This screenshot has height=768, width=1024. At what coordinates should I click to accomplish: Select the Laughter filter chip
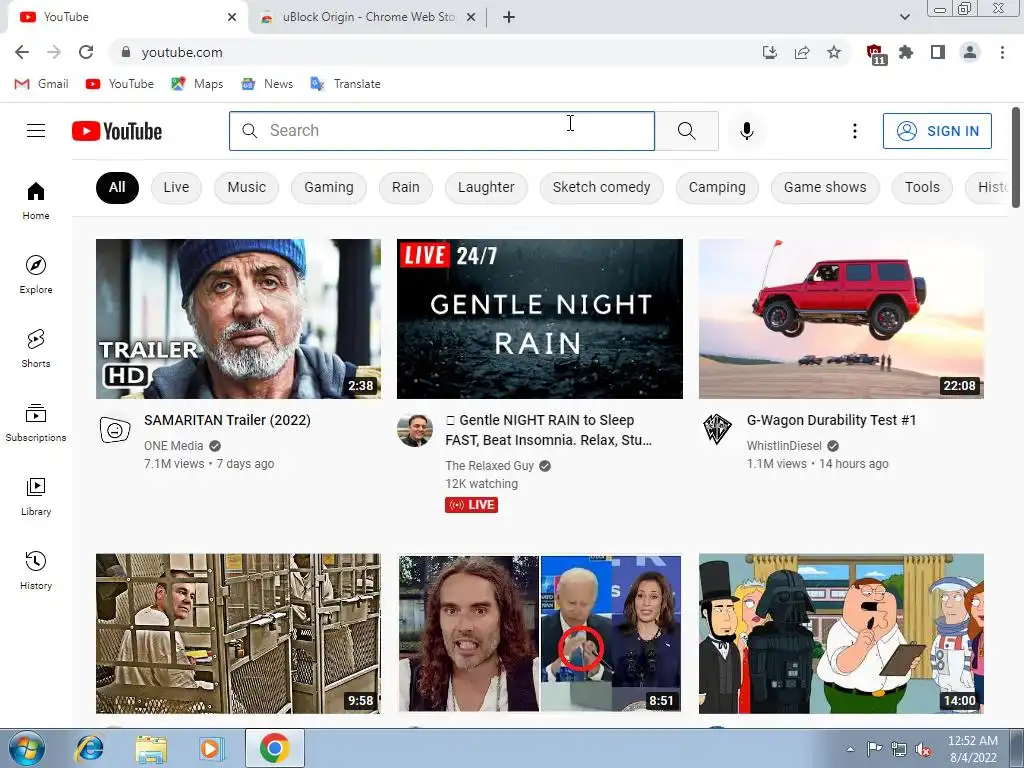(x=486, y=187)
